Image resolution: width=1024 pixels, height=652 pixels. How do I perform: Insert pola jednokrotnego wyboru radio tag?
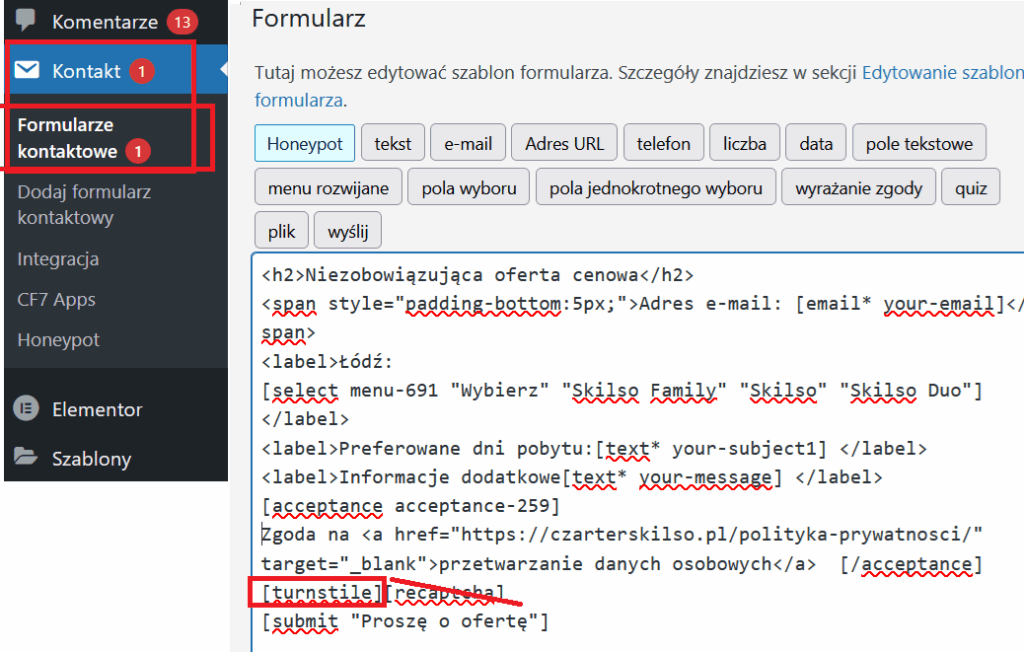click(655, 187)
